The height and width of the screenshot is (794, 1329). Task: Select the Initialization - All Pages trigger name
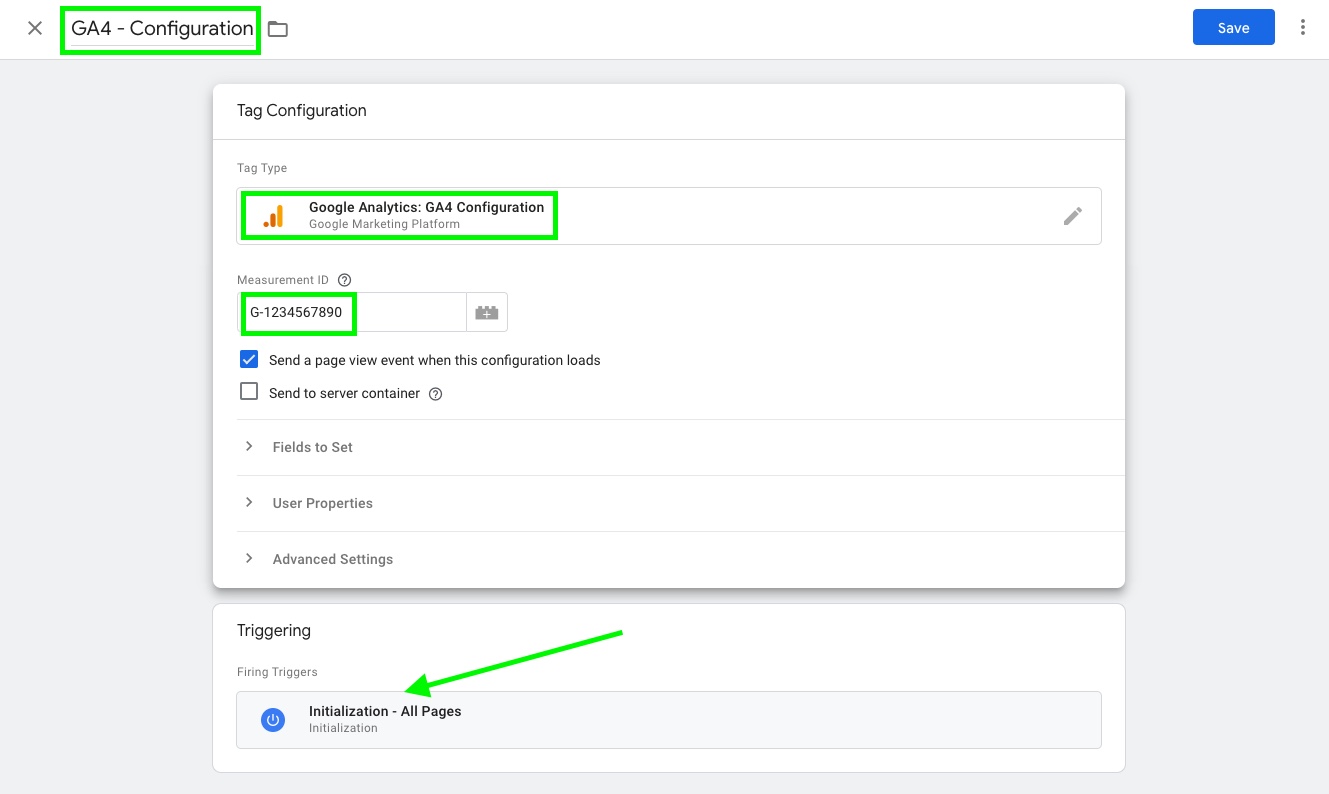[385, 711]
